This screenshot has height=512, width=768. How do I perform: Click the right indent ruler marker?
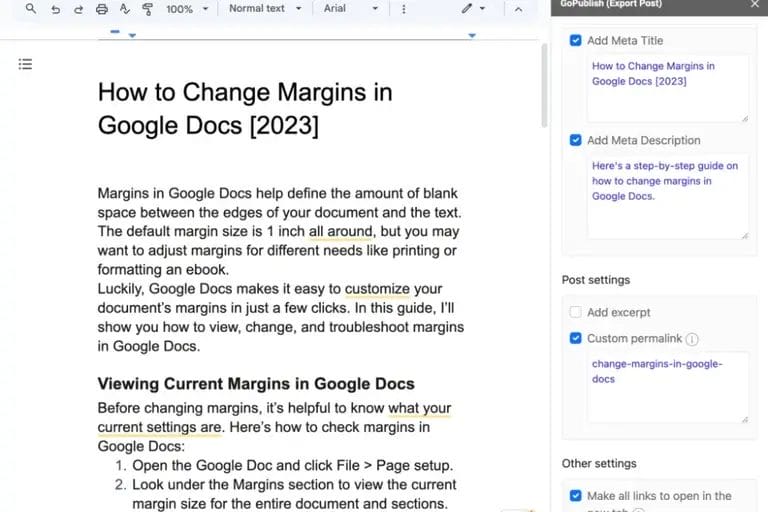(x=472, y=36)
